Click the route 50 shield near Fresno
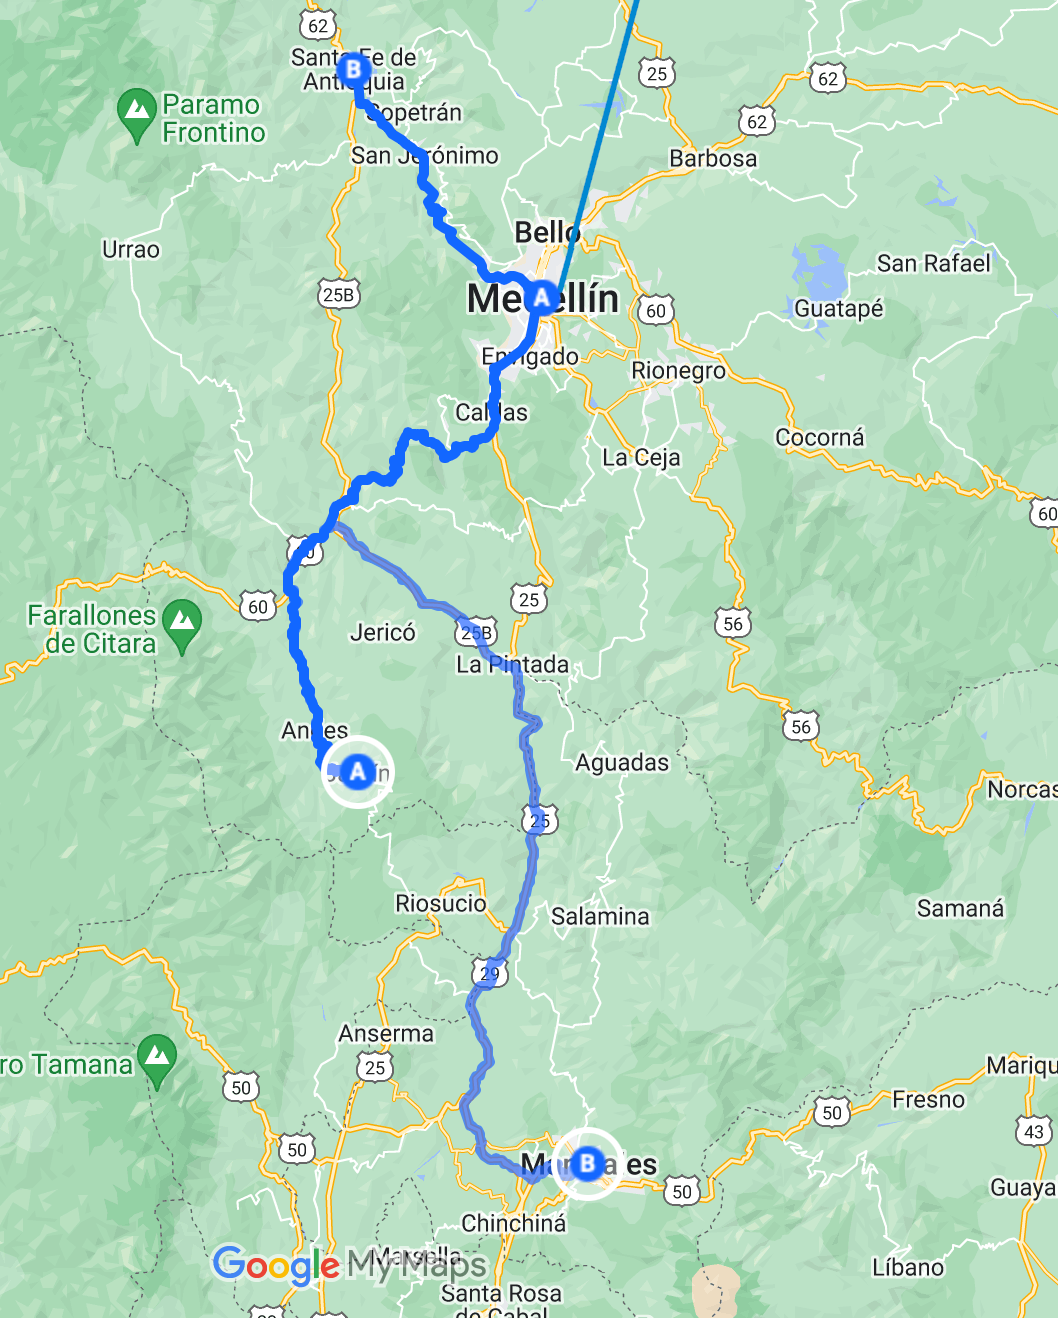The image size is (1058, 1318). pos(832,1112)
